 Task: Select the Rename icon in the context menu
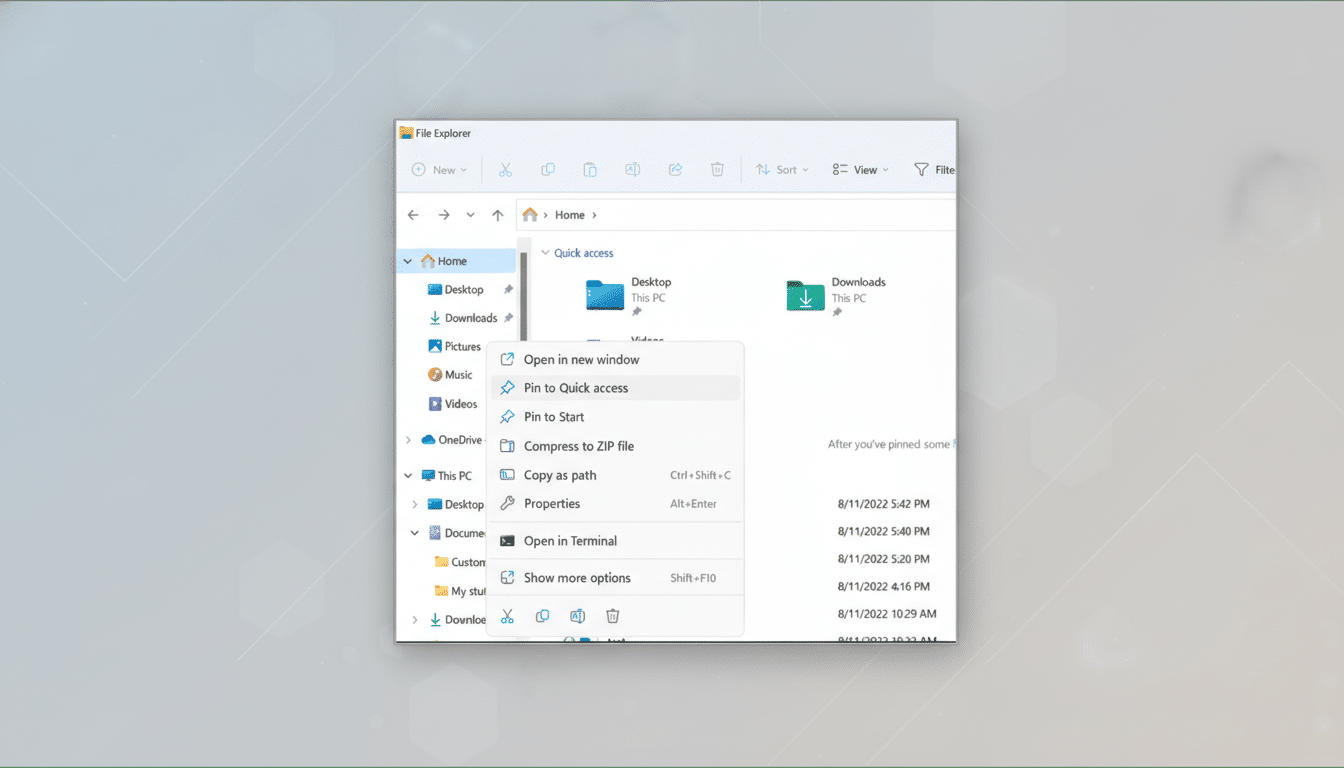[577, 616]
